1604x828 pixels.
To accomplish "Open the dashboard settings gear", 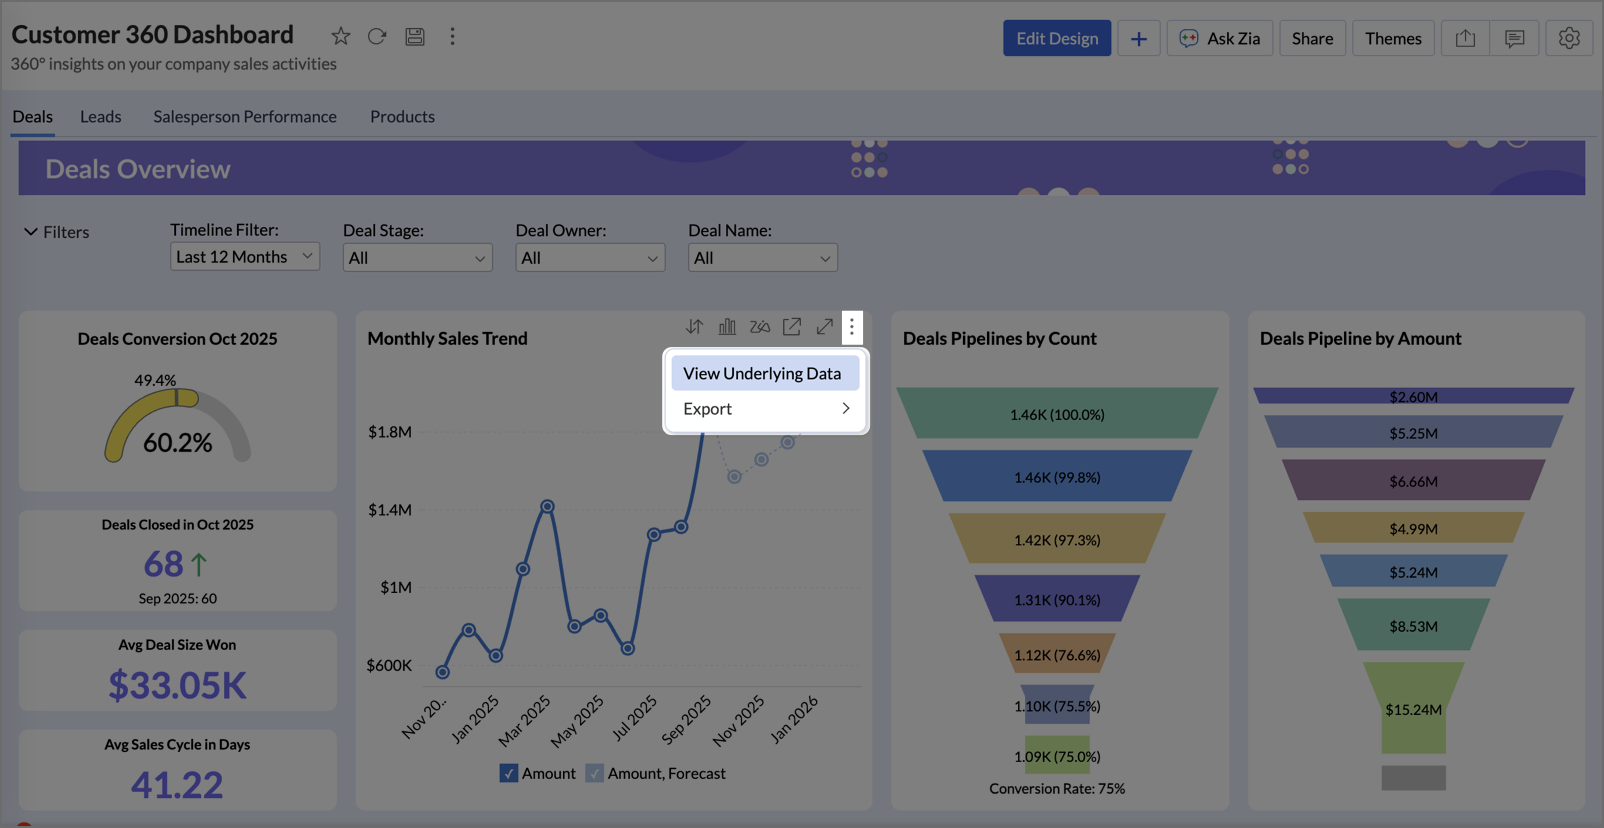I will tap(1568, 38).
